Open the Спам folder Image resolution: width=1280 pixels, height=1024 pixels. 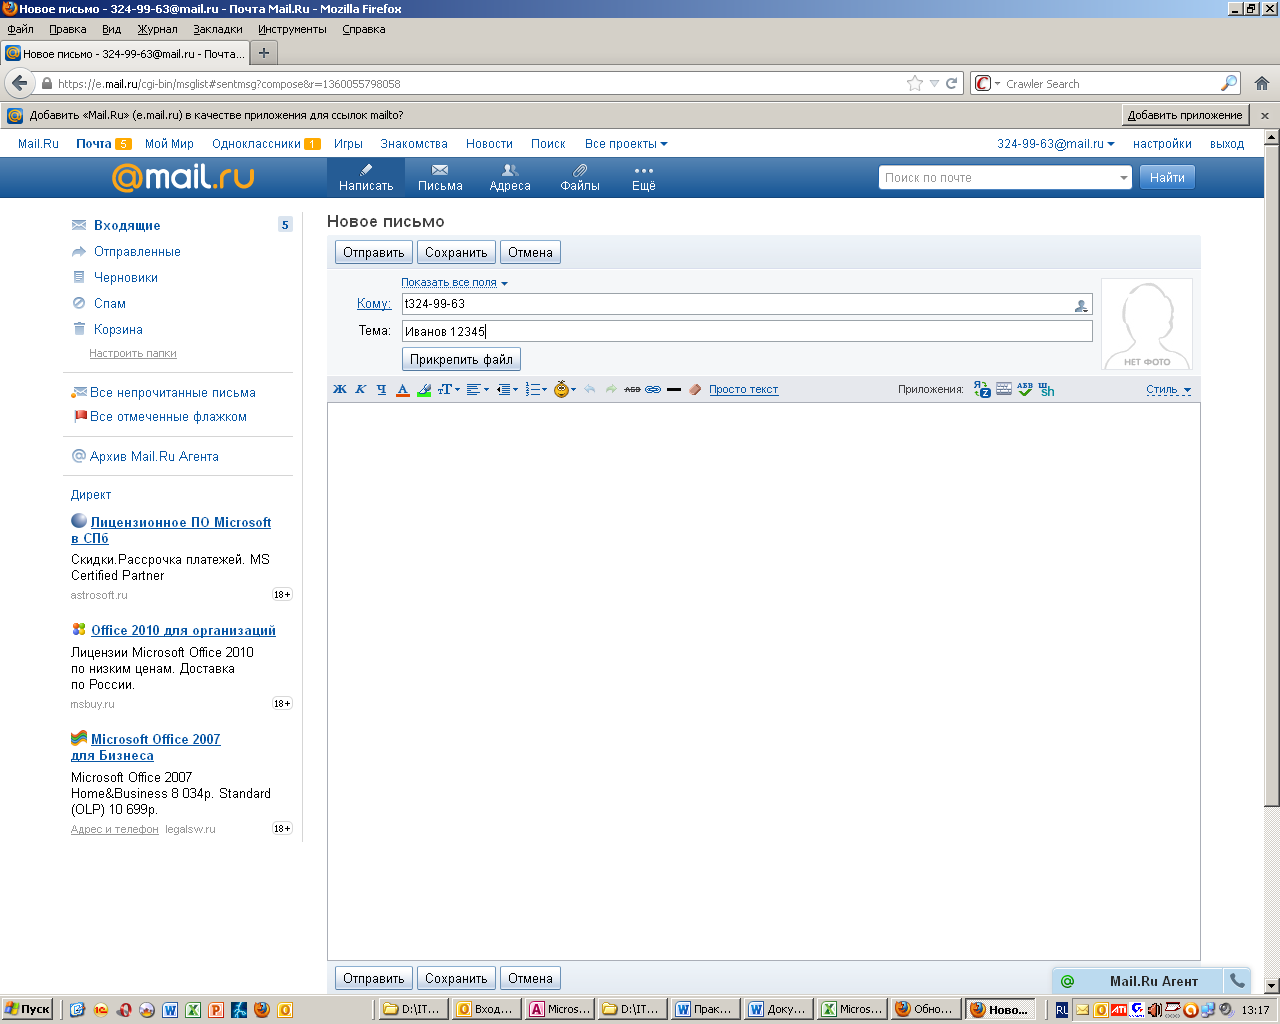[110, 303]
